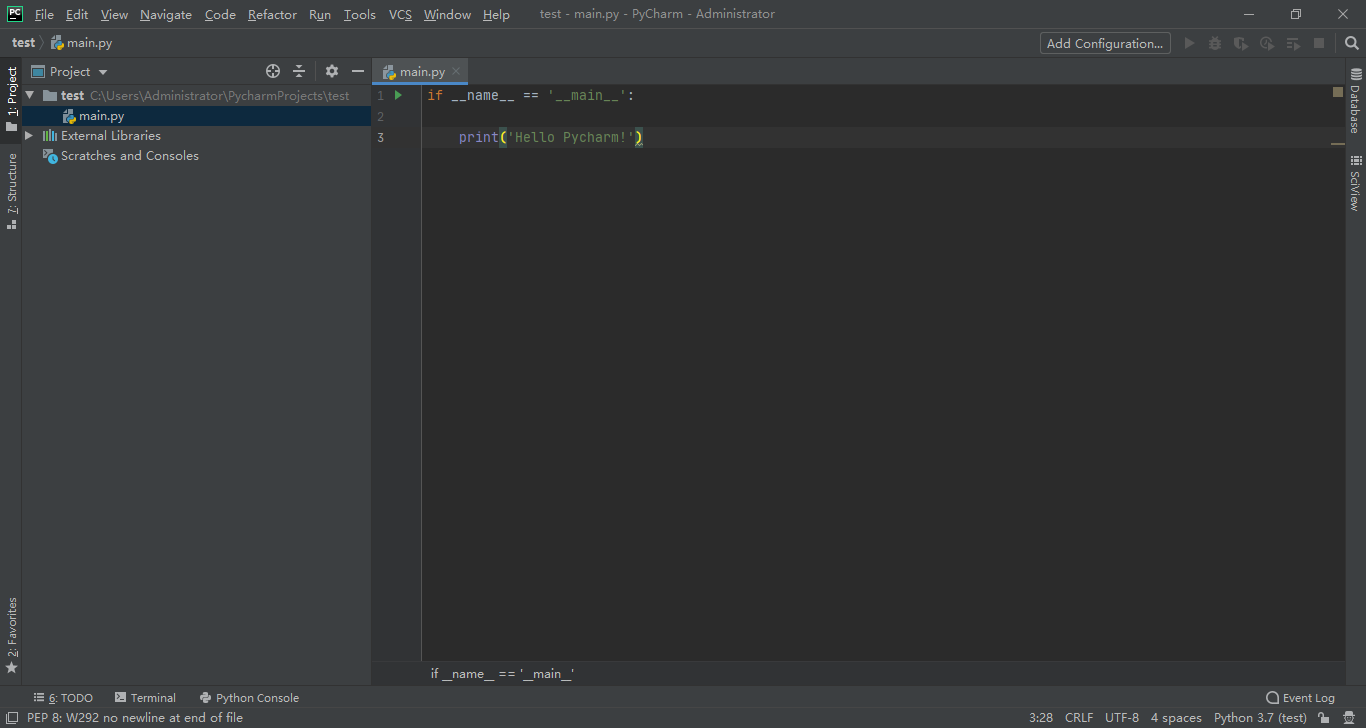Click the warning stripe mark on scrollbar

pyautogui.click(x=1337, y=144)
